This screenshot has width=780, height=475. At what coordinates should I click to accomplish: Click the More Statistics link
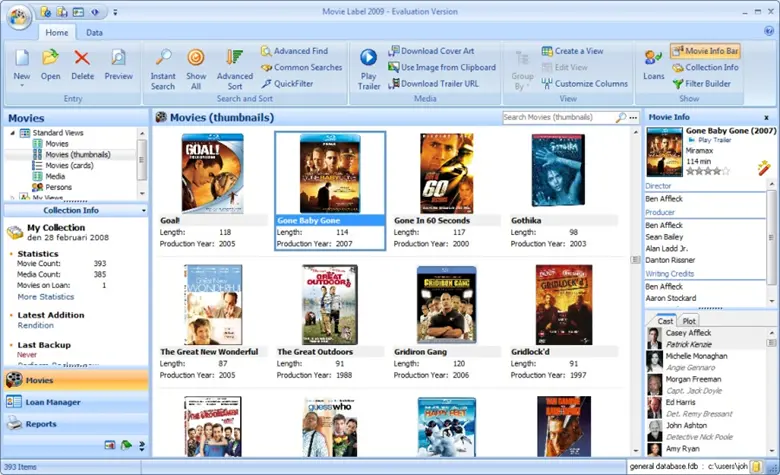click(x=45, y=297)
